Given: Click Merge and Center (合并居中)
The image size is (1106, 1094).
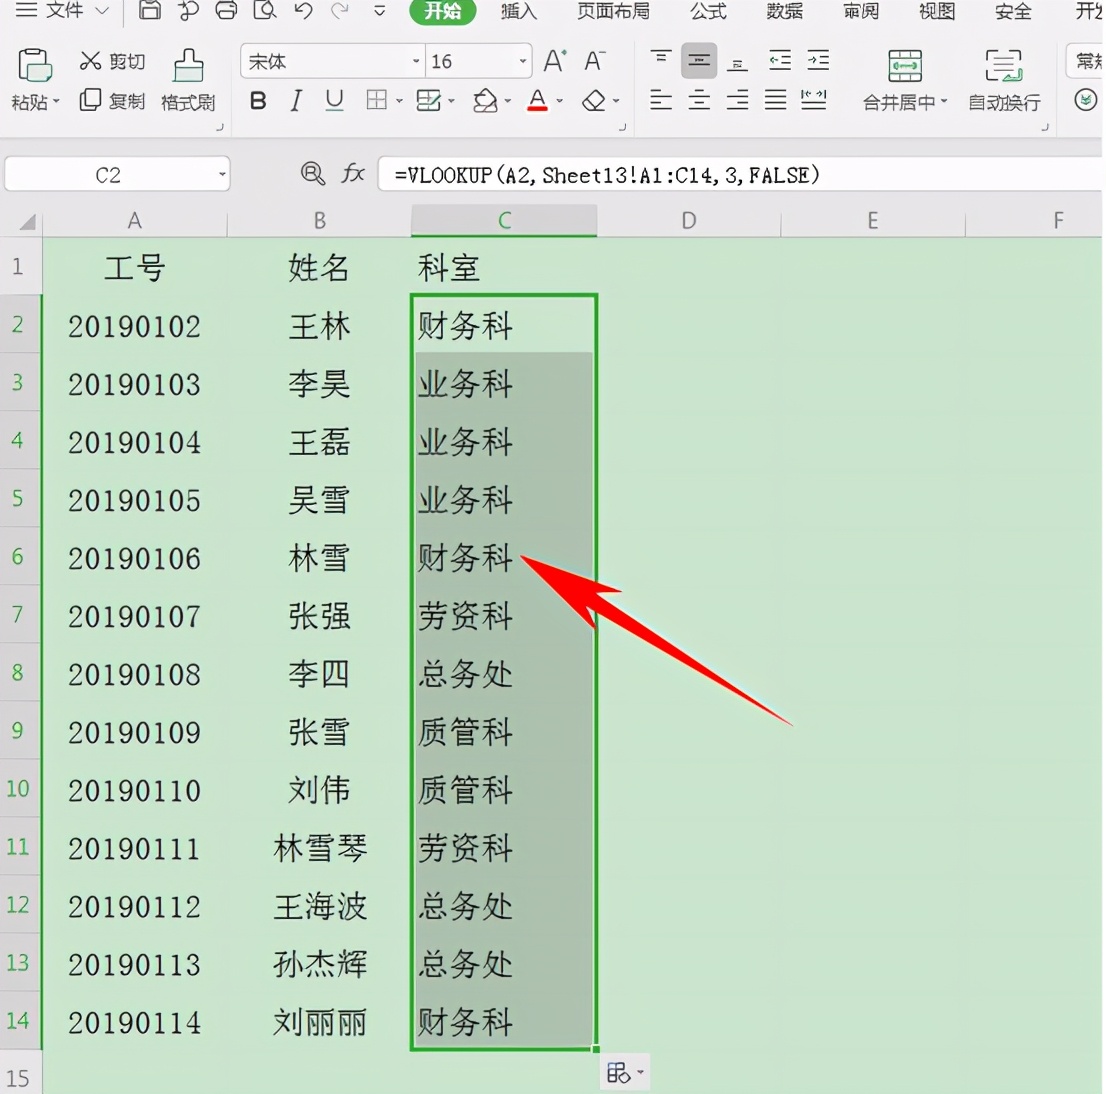Looking at the screenshot, I should [905, 80].
